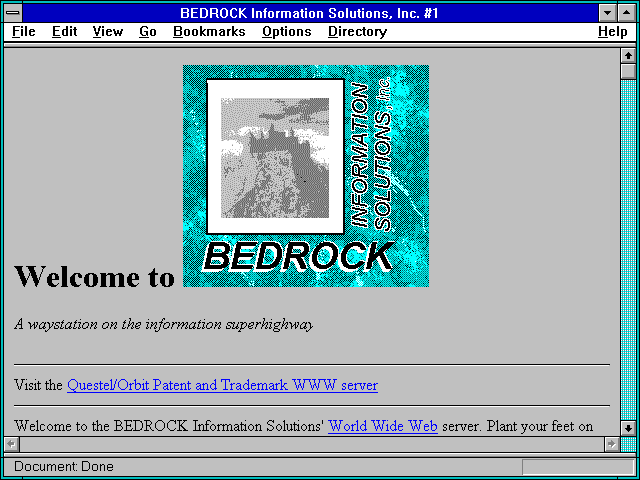640x480 pixels.
Task: Follow the Questel/Orbit Patent and Trademark WWW server link
Action: click(222, 385)
